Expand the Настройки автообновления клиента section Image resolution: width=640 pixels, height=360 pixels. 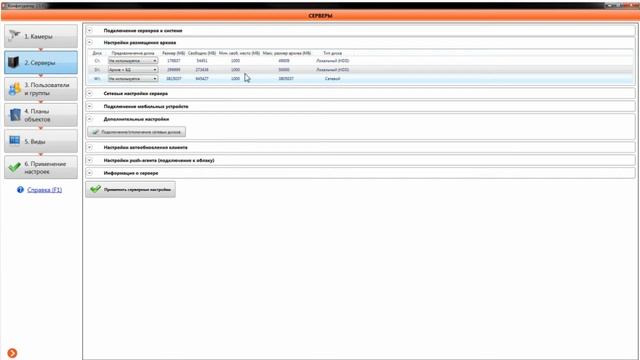pyautogui.click(x=90, y=147)
